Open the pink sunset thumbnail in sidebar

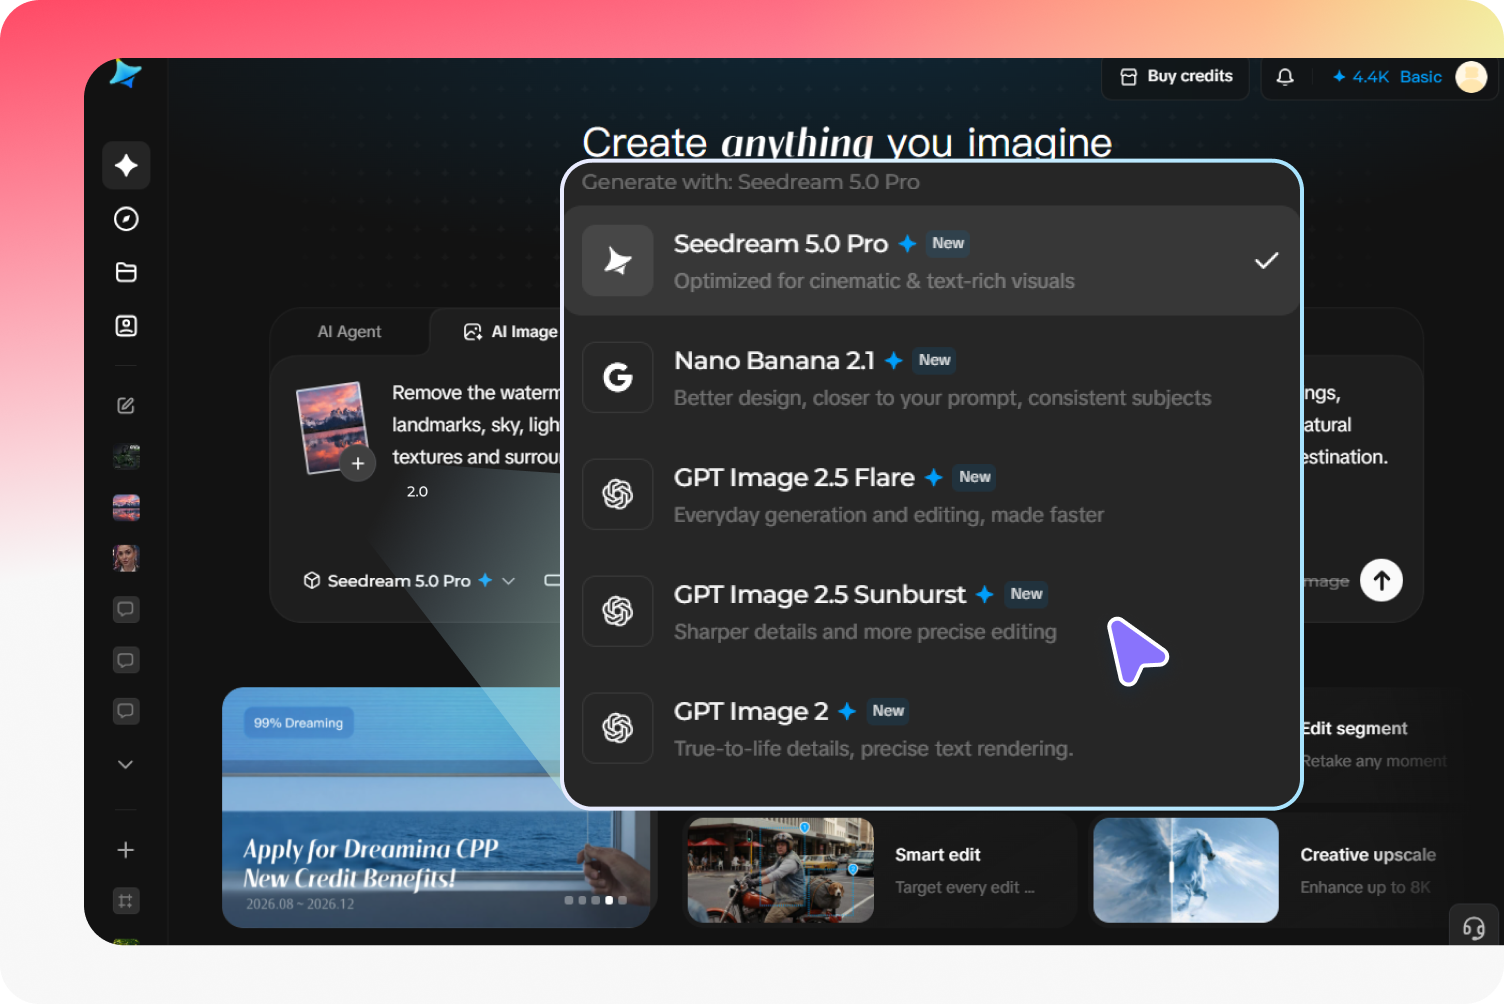[126, 508]
